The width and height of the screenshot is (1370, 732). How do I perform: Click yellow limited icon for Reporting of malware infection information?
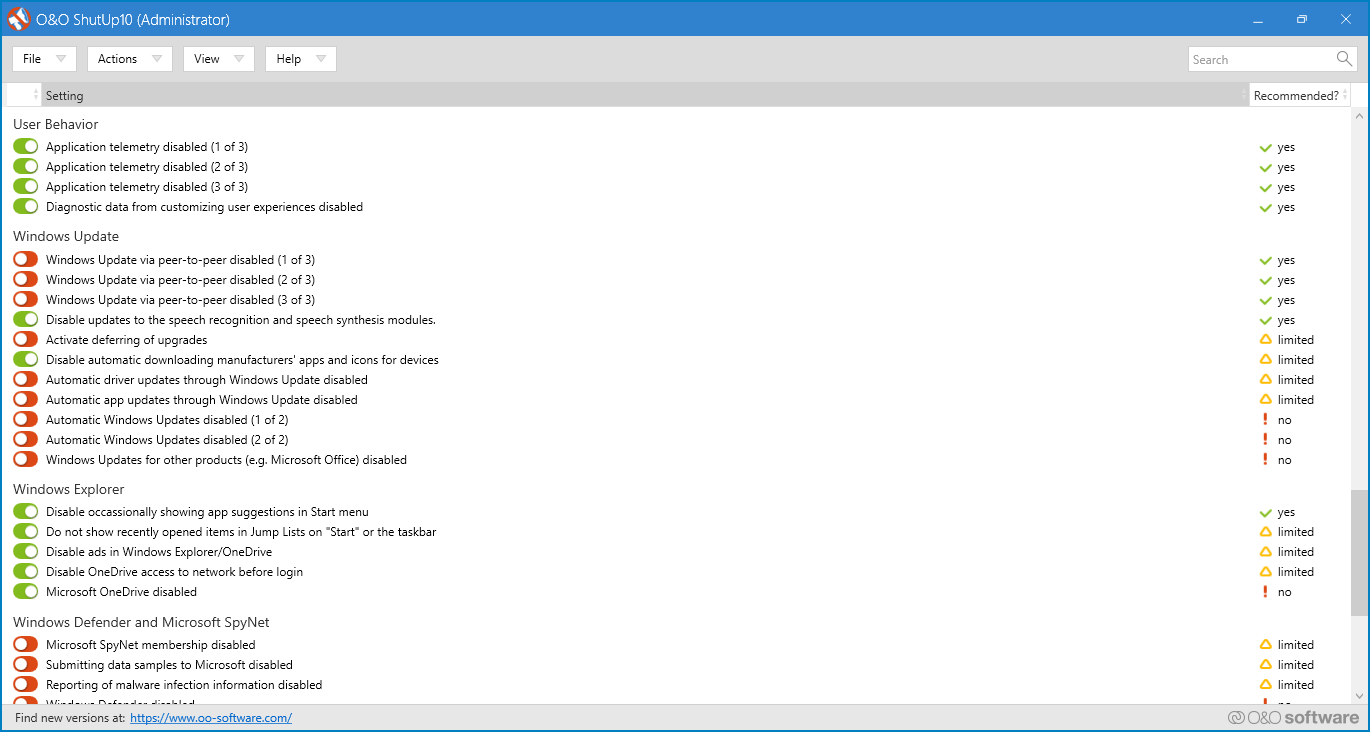1266,685
